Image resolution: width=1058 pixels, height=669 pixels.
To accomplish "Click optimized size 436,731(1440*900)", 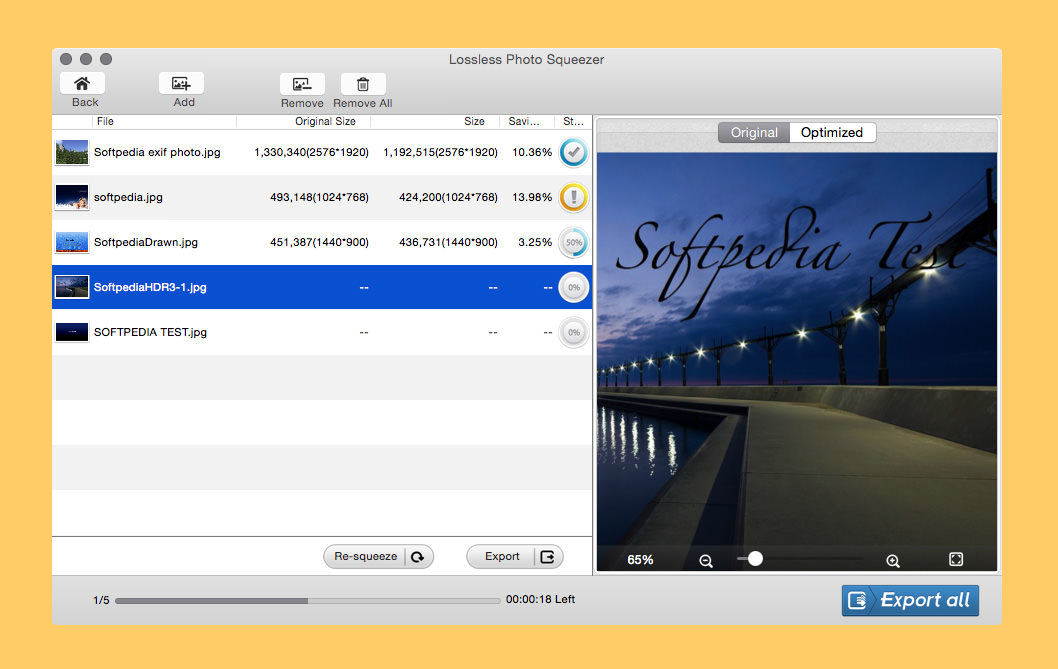I will [448, 242].
